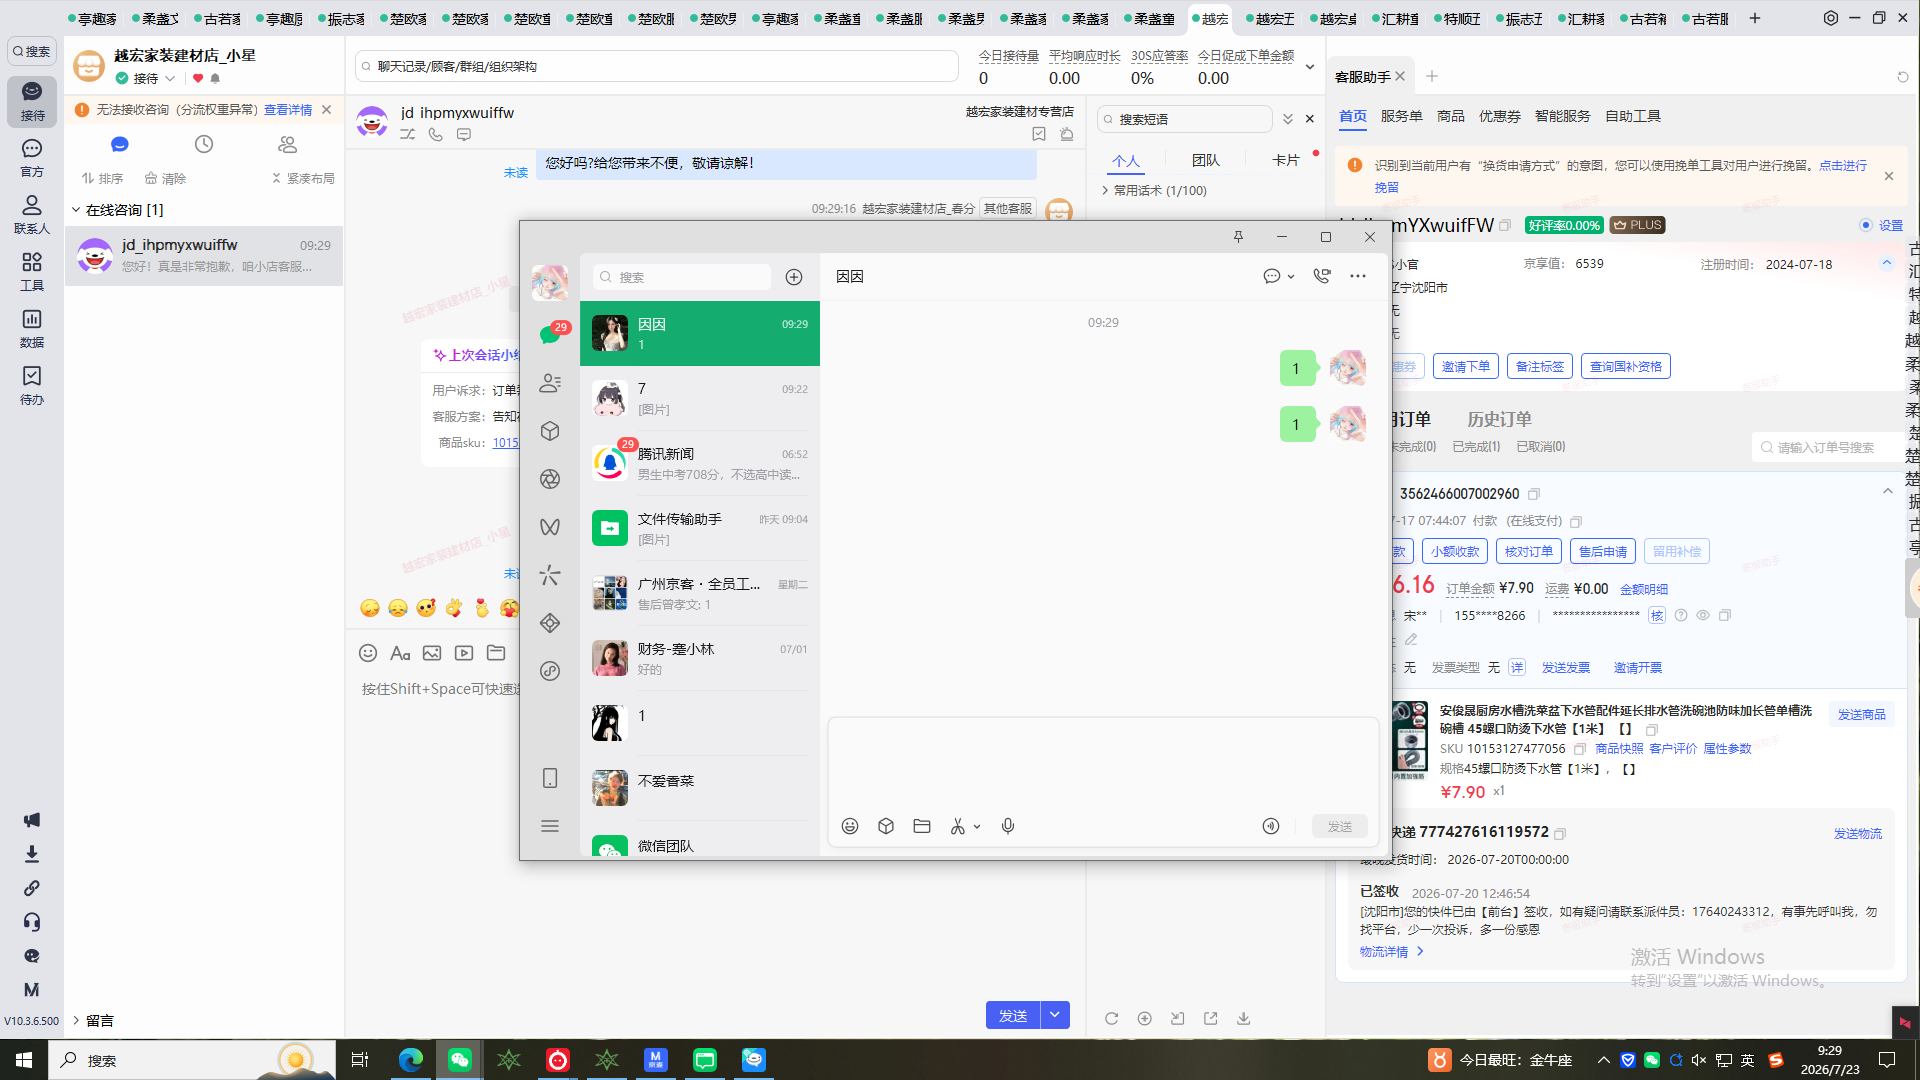Click 发送物流 link
Viewport: 1920px width, 1080px height.
click(1857, 833)
